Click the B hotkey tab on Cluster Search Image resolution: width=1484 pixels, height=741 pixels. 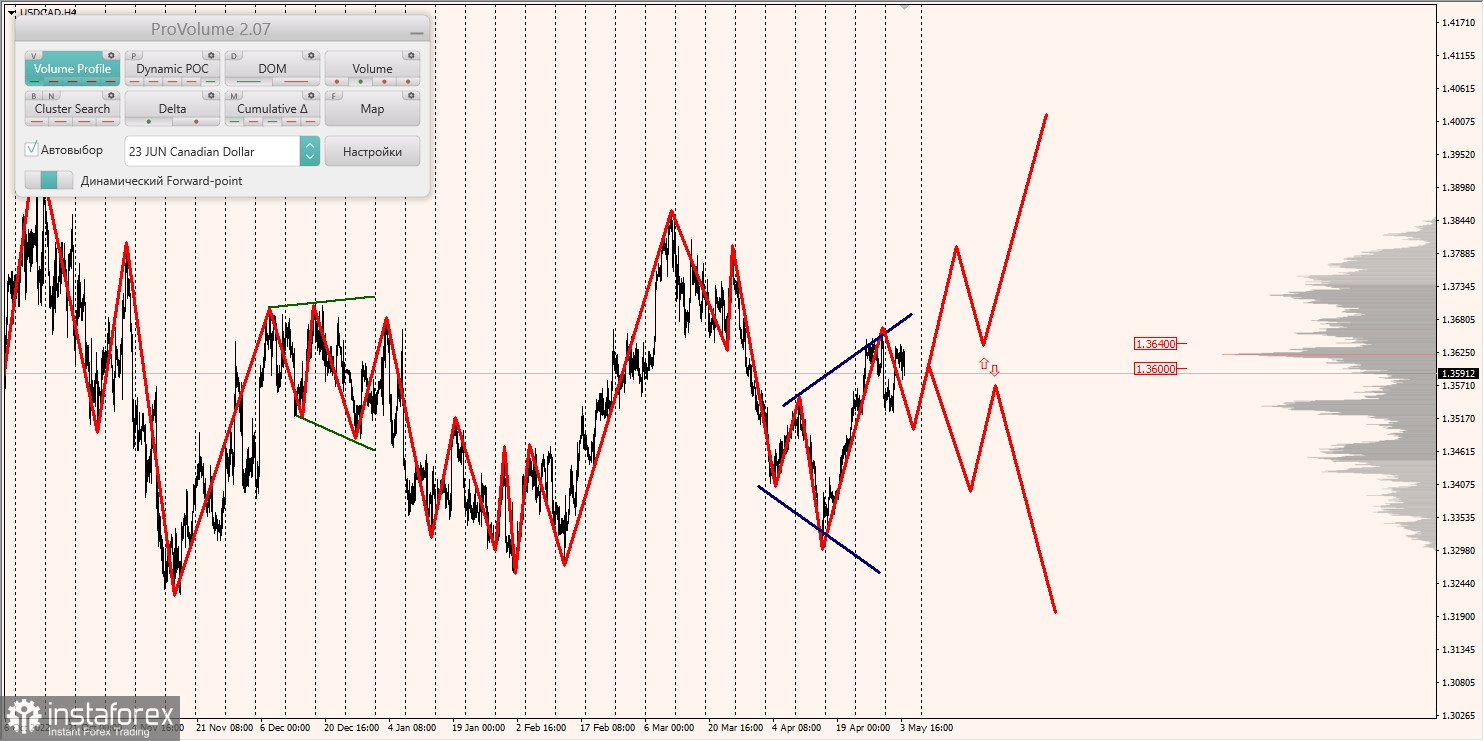[x=34, y=96]
